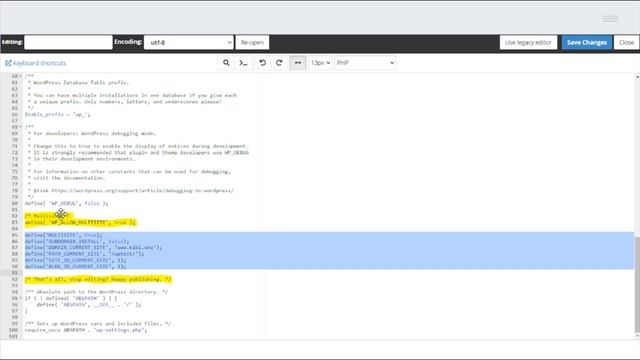The width and height of the screenshot is (640, 360).
Task: Click the vertical scrollbar thumb
Action: click(637, 285)
